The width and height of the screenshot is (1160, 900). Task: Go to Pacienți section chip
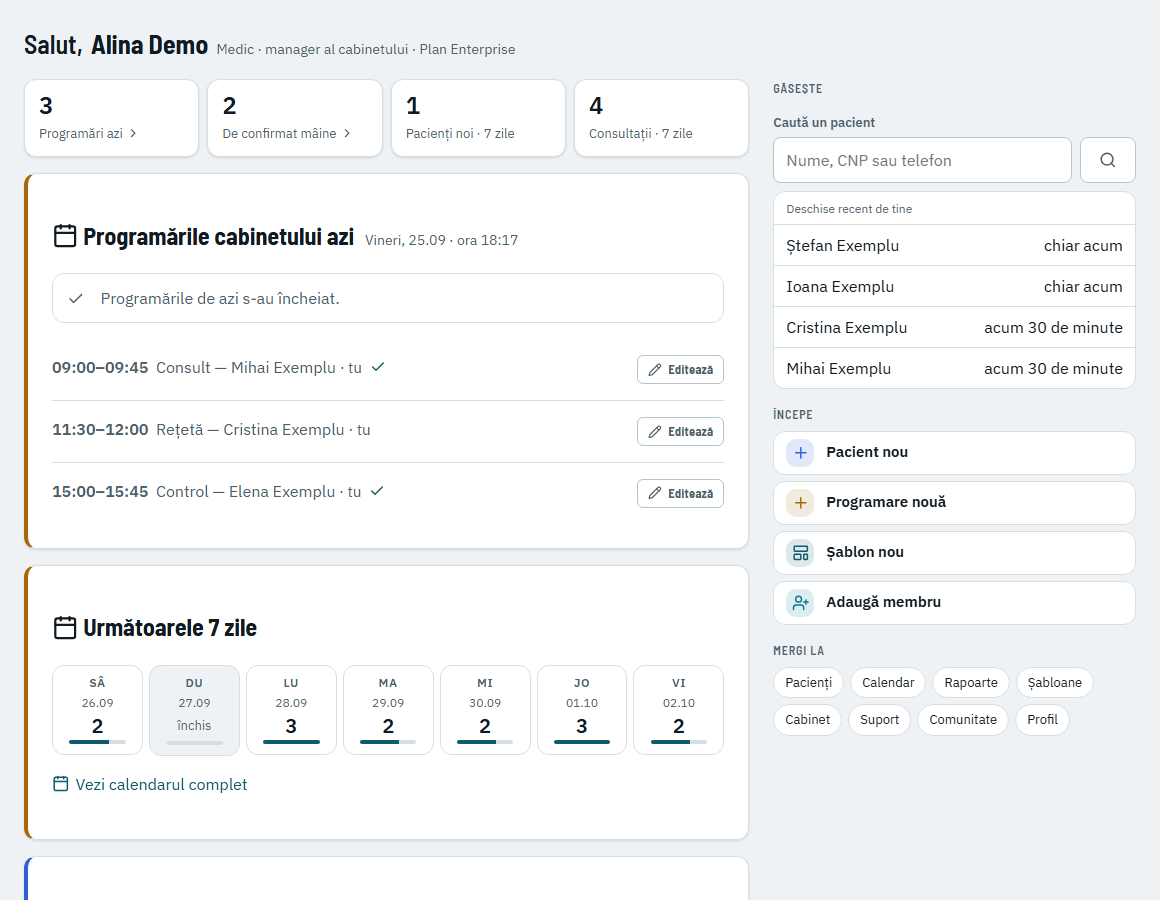click(809, 683)
